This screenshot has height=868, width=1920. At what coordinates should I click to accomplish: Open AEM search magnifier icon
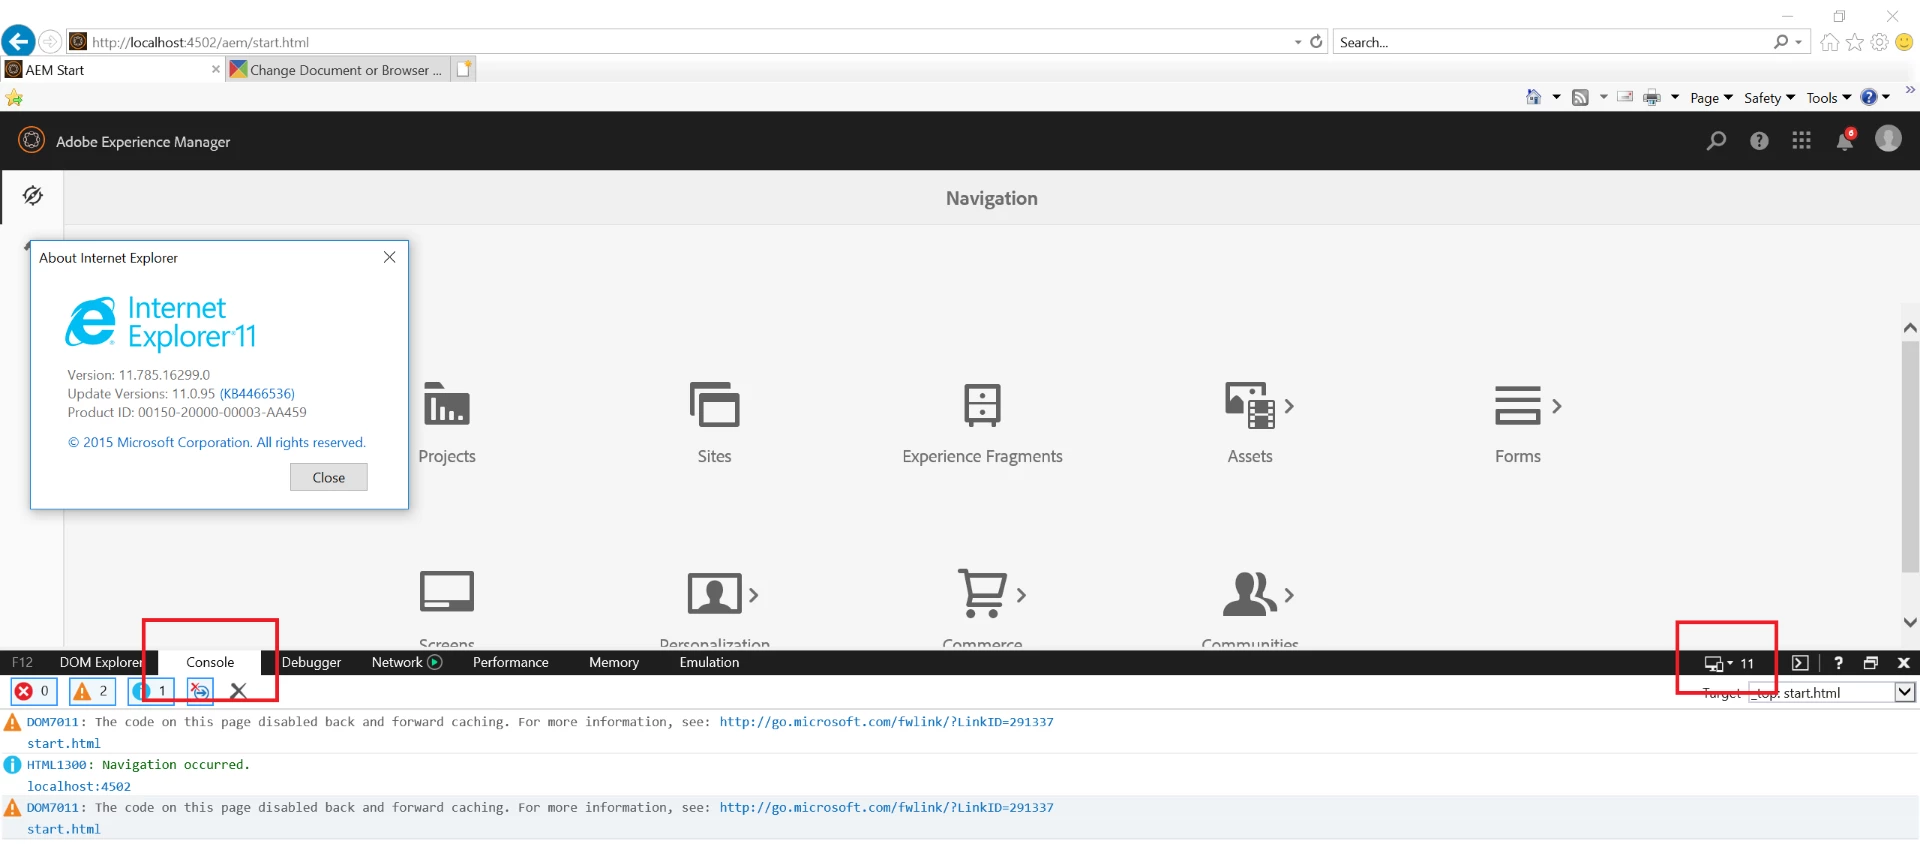[1716, 141]
